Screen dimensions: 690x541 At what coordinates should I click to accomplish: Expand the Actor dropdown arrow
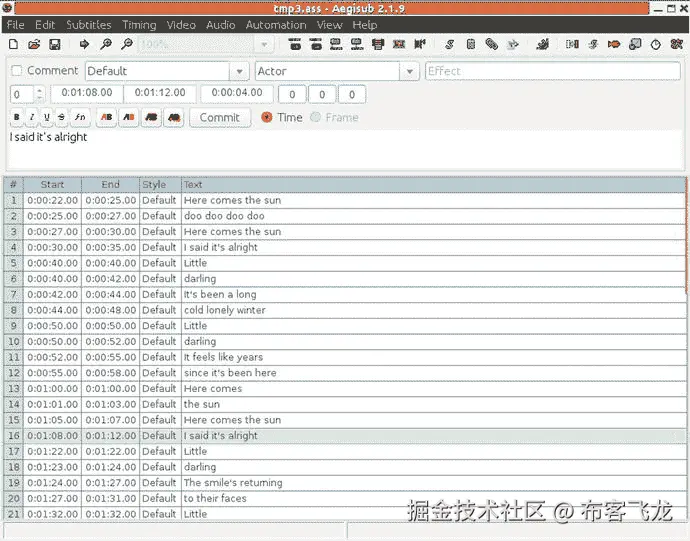click(x=410, y=71)
